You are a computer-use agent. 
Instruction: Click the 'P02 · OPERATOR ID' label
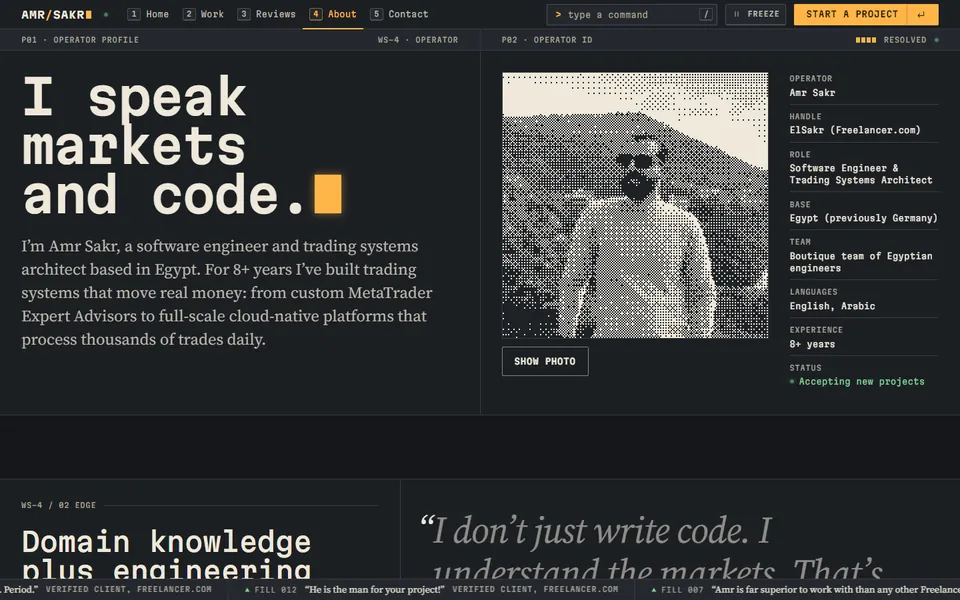click(547, 40)
